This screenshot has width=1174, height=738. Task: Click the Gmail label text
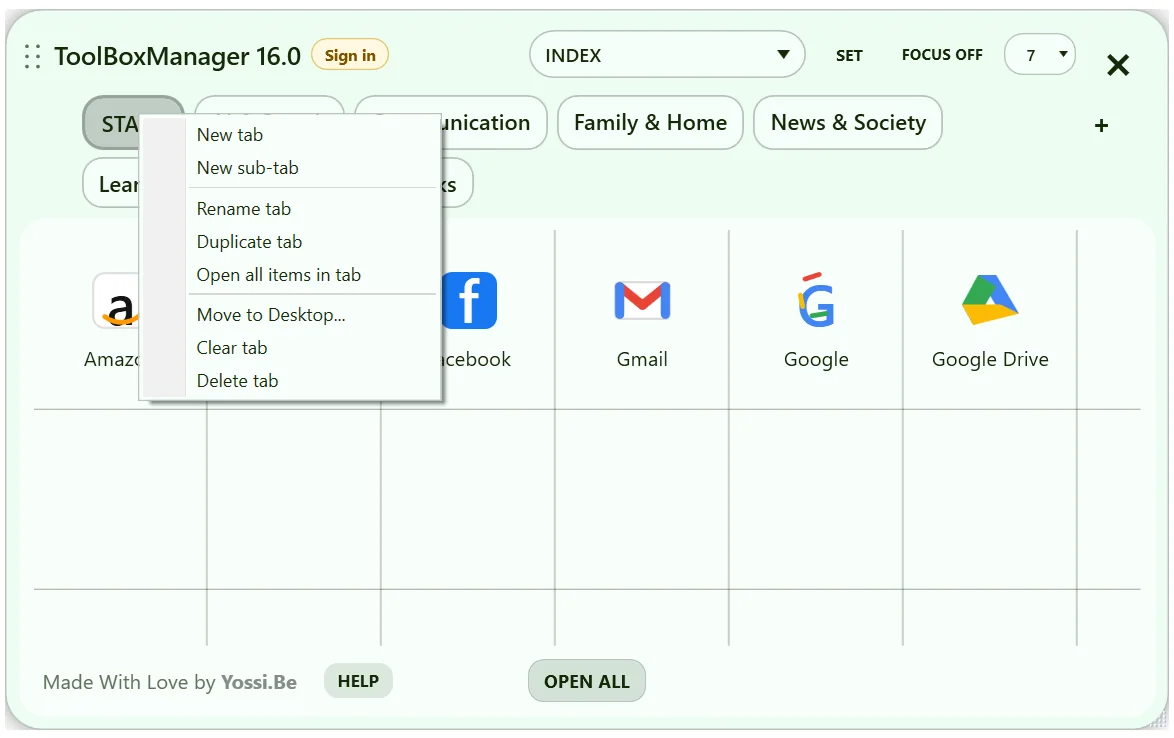point(642,359)
